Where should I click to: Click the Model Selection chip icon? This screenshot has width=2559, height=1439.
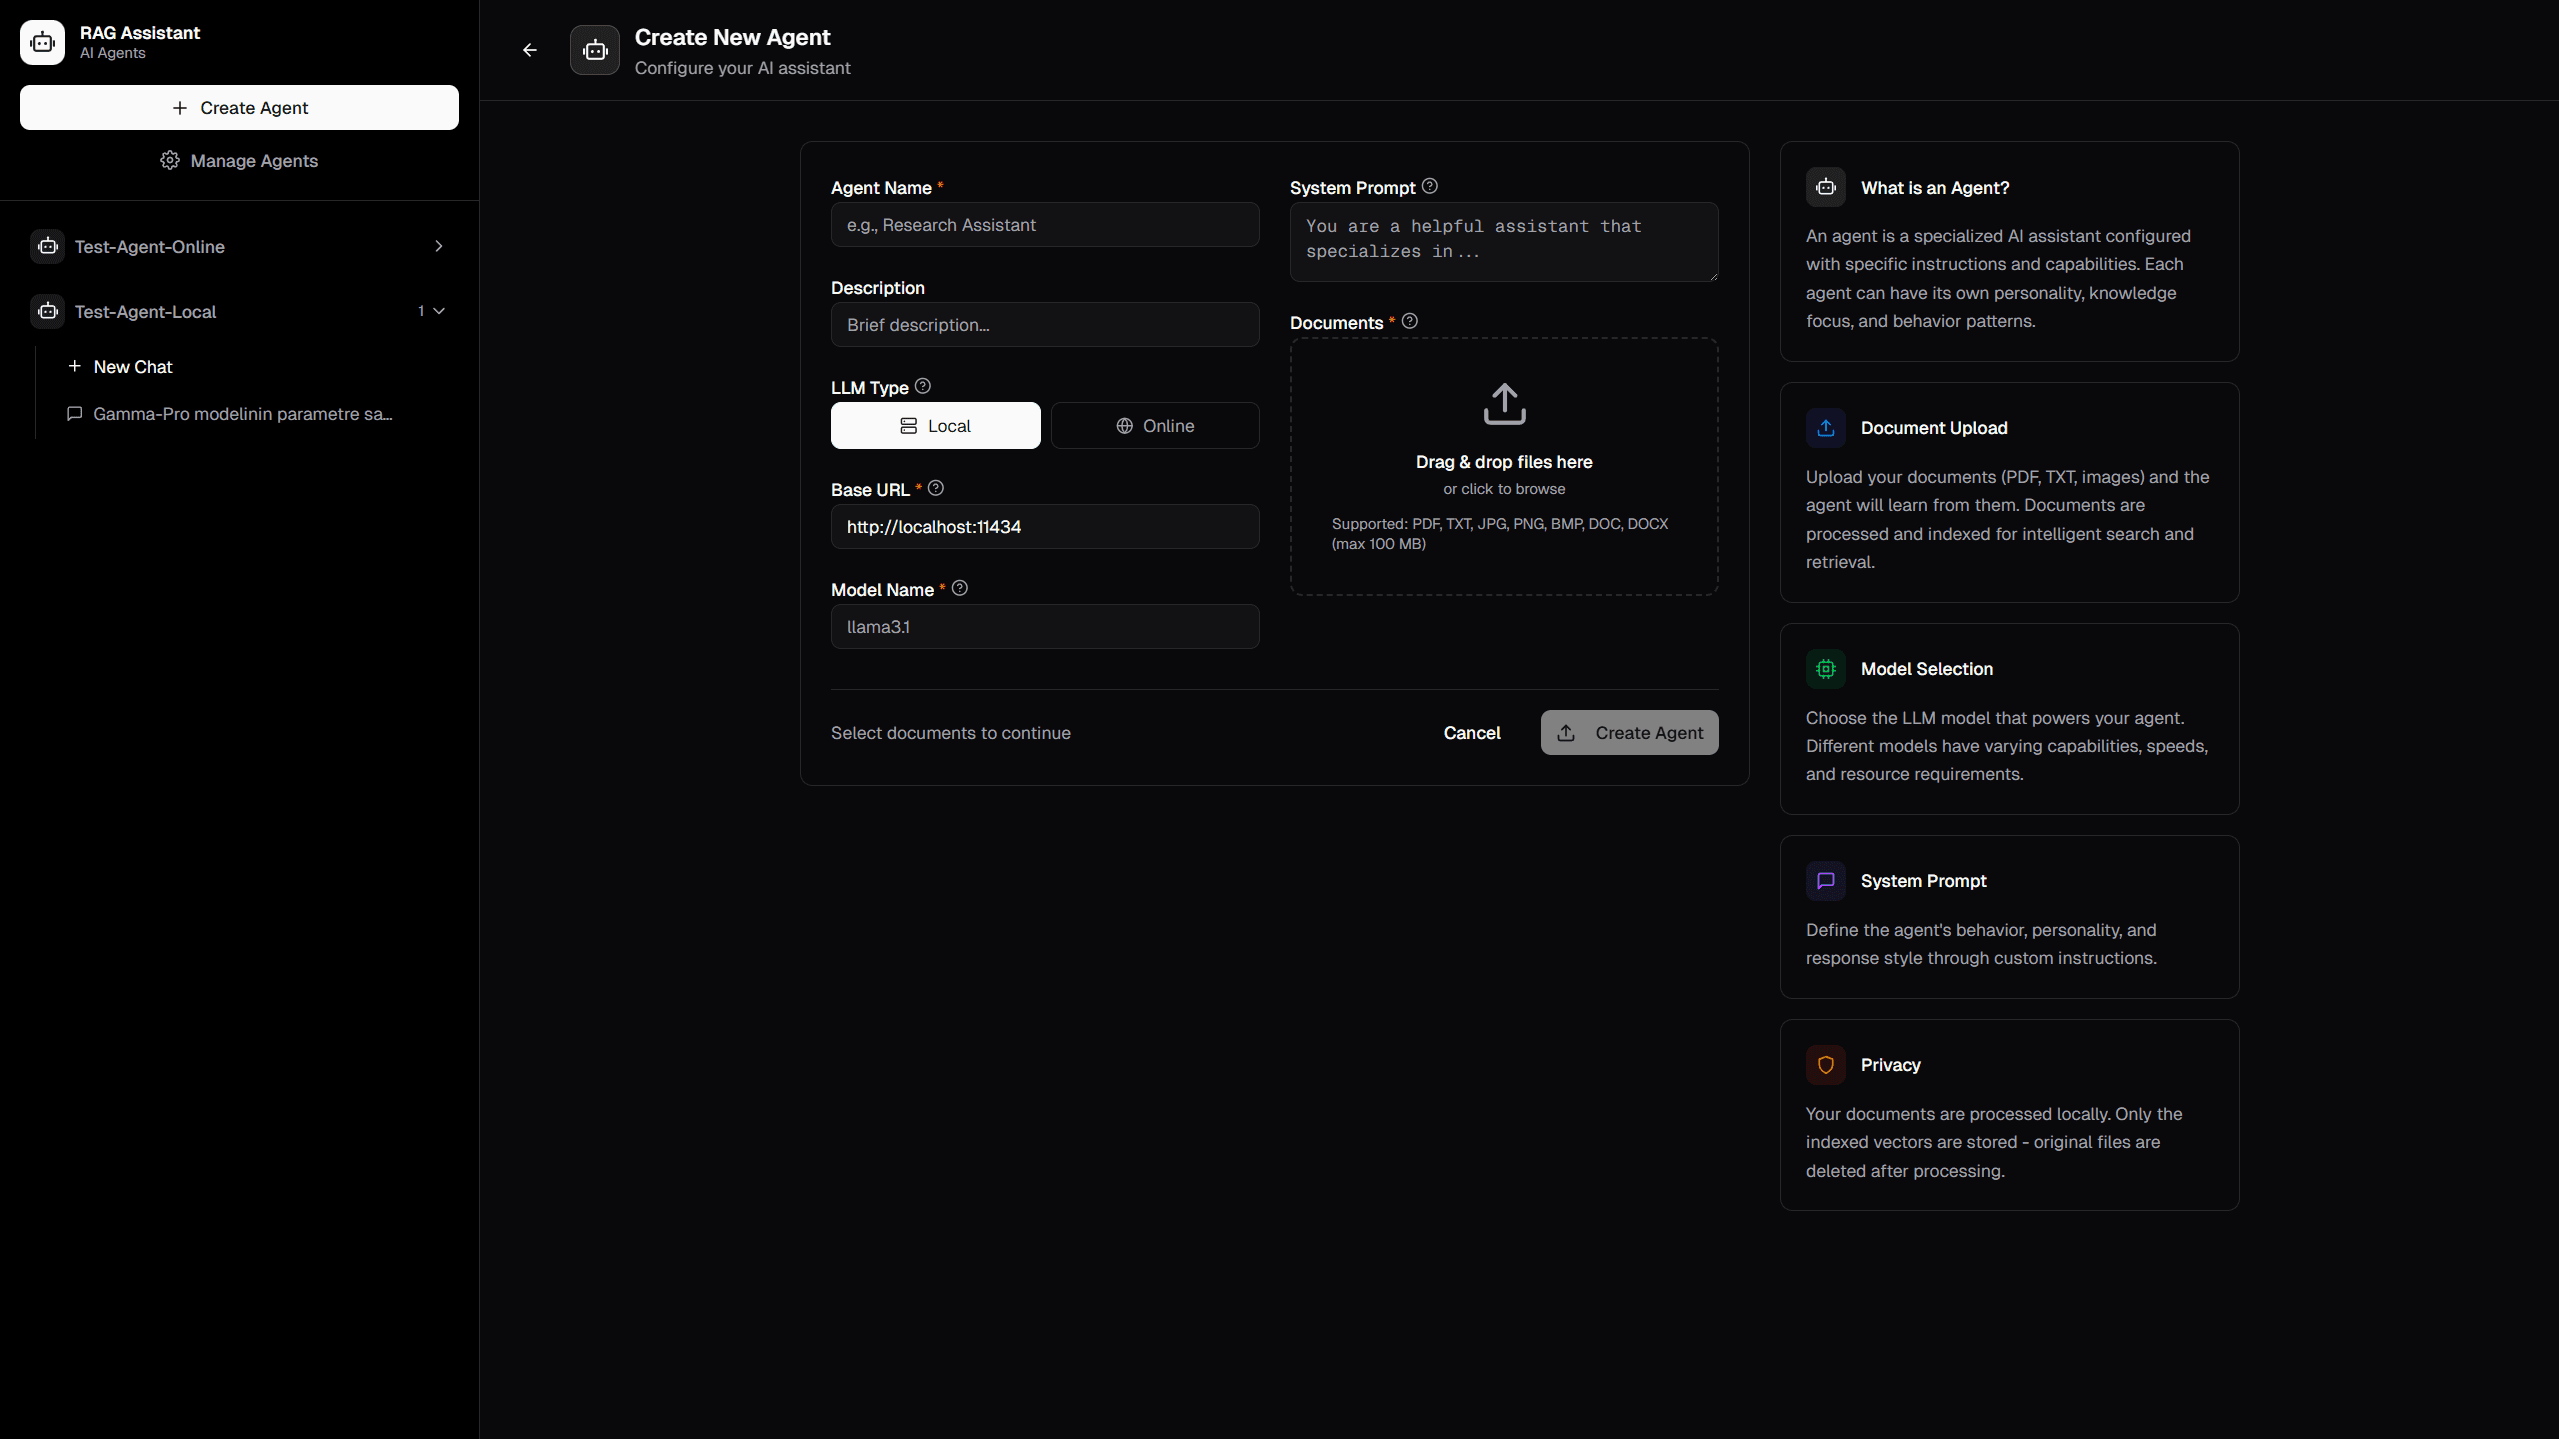coord(1826,669)
